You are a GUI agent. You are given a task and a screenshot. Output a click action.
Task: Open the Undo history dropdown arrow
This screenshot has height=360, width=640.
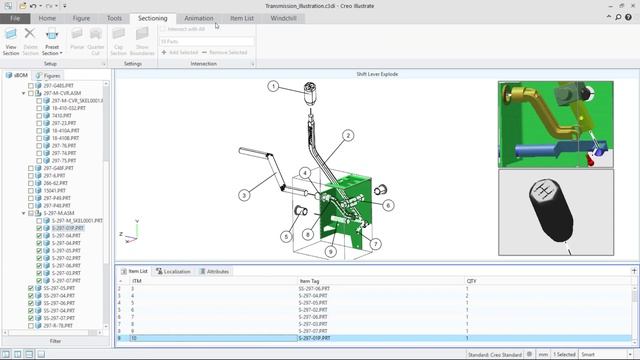click(40, 6)
